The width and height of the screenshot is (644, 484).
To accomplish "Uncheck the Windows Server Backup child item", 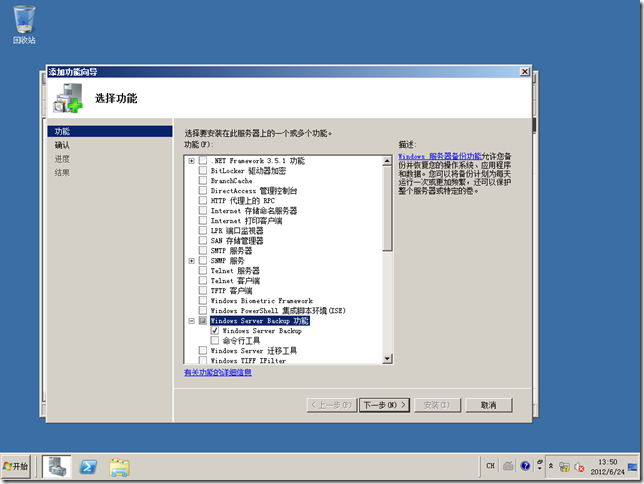I will coord(214,330).
